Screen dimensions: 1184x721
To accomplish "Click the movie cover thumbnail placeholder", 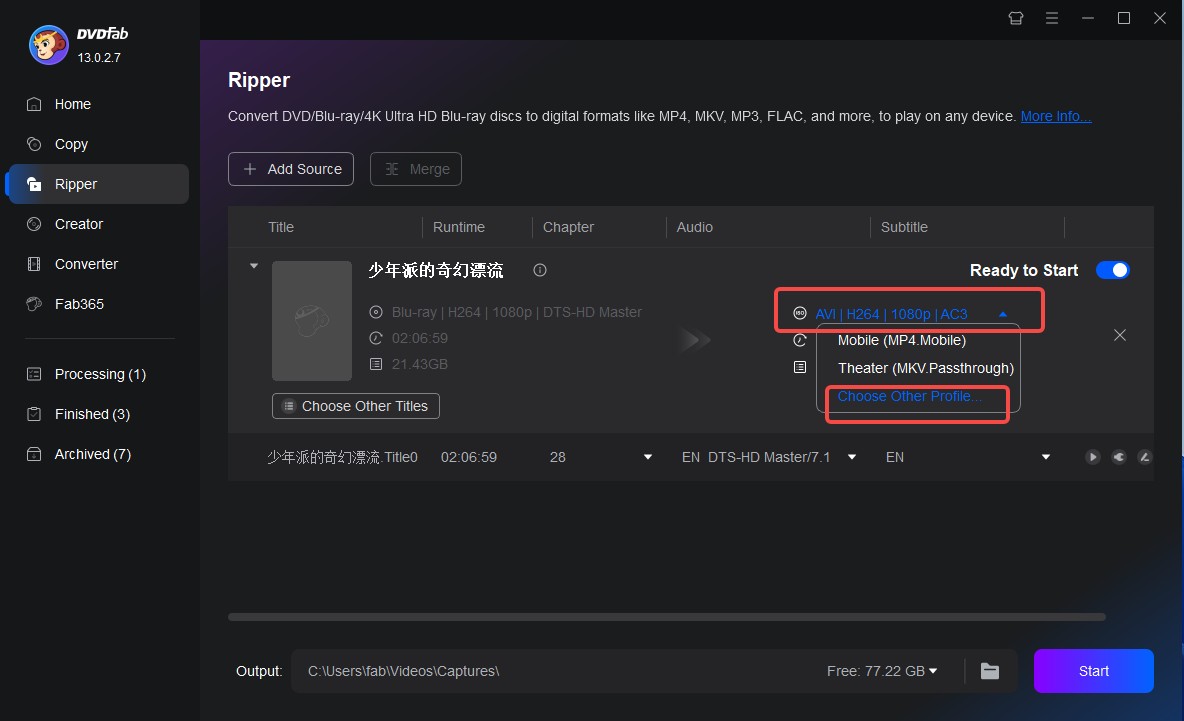I will tap(312, 321).
